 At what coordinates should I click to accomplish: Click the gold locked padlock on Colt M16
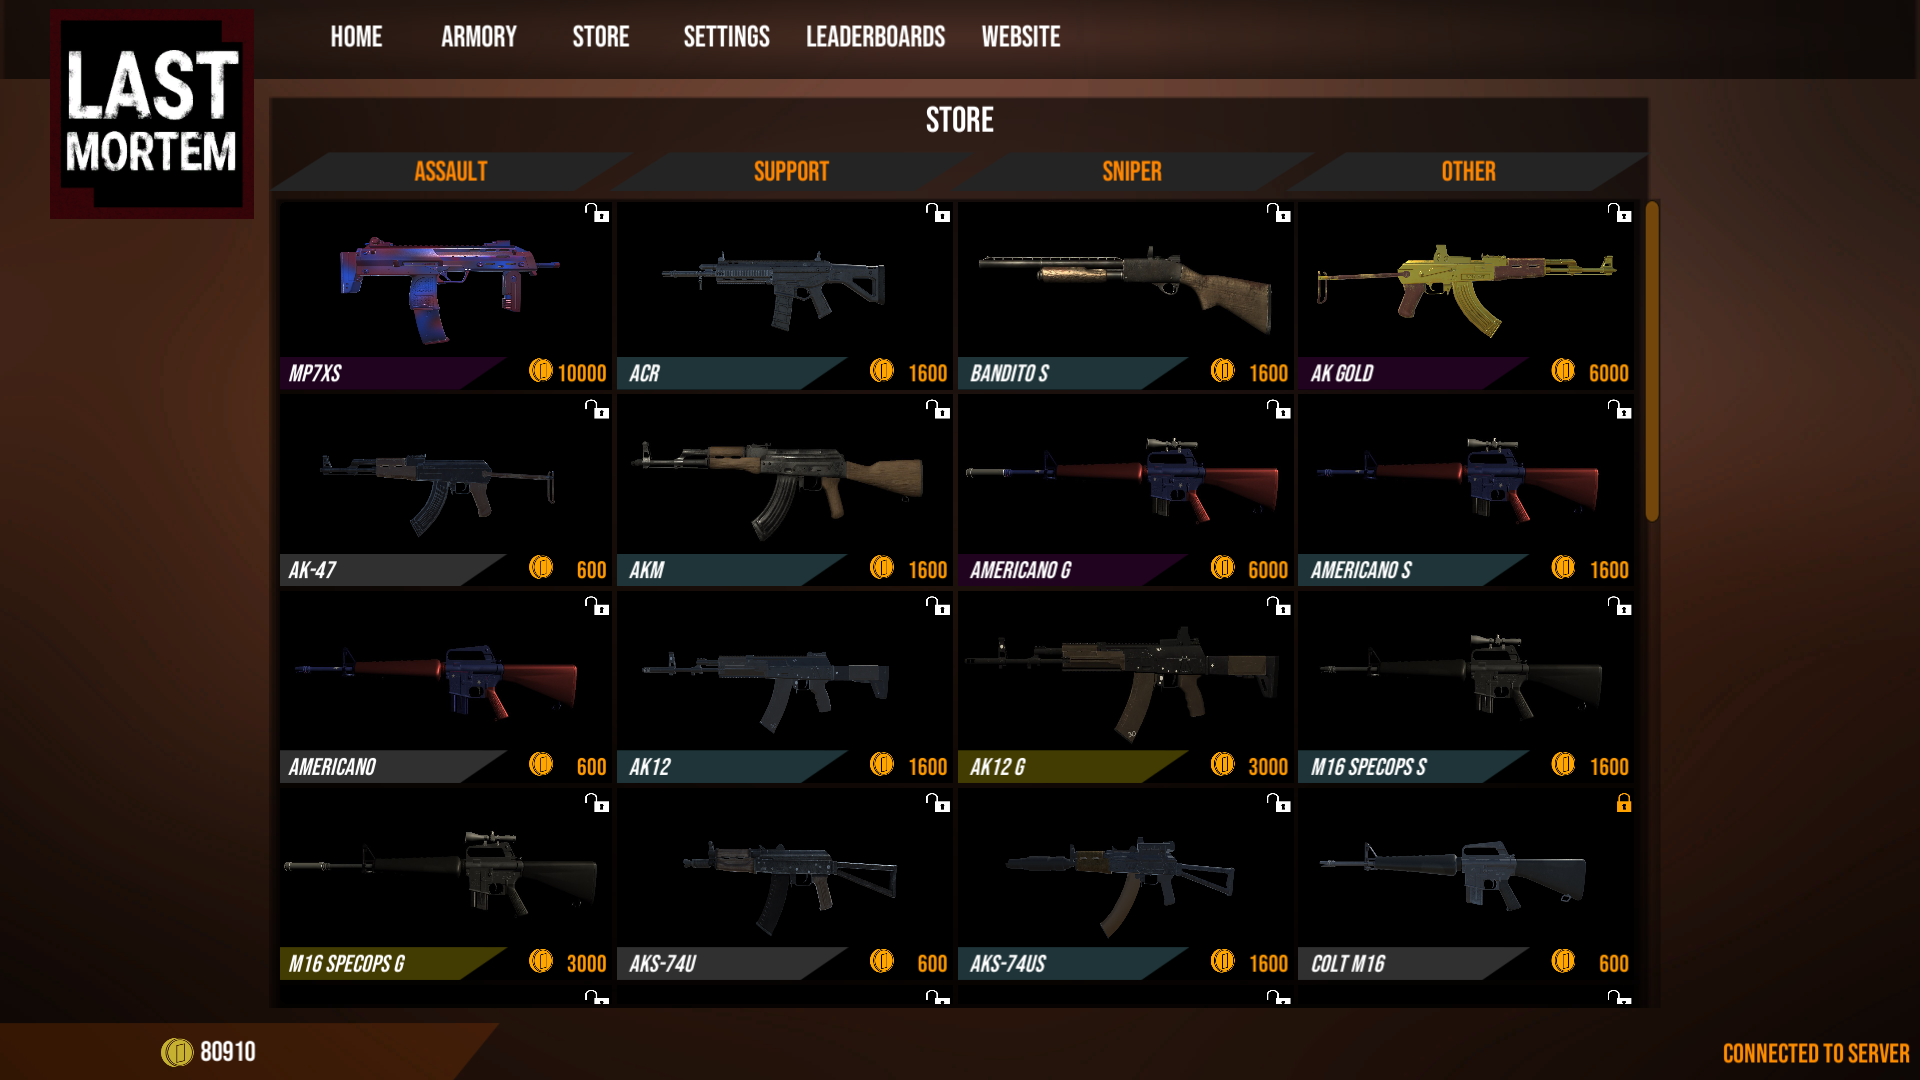point(1624,803)
